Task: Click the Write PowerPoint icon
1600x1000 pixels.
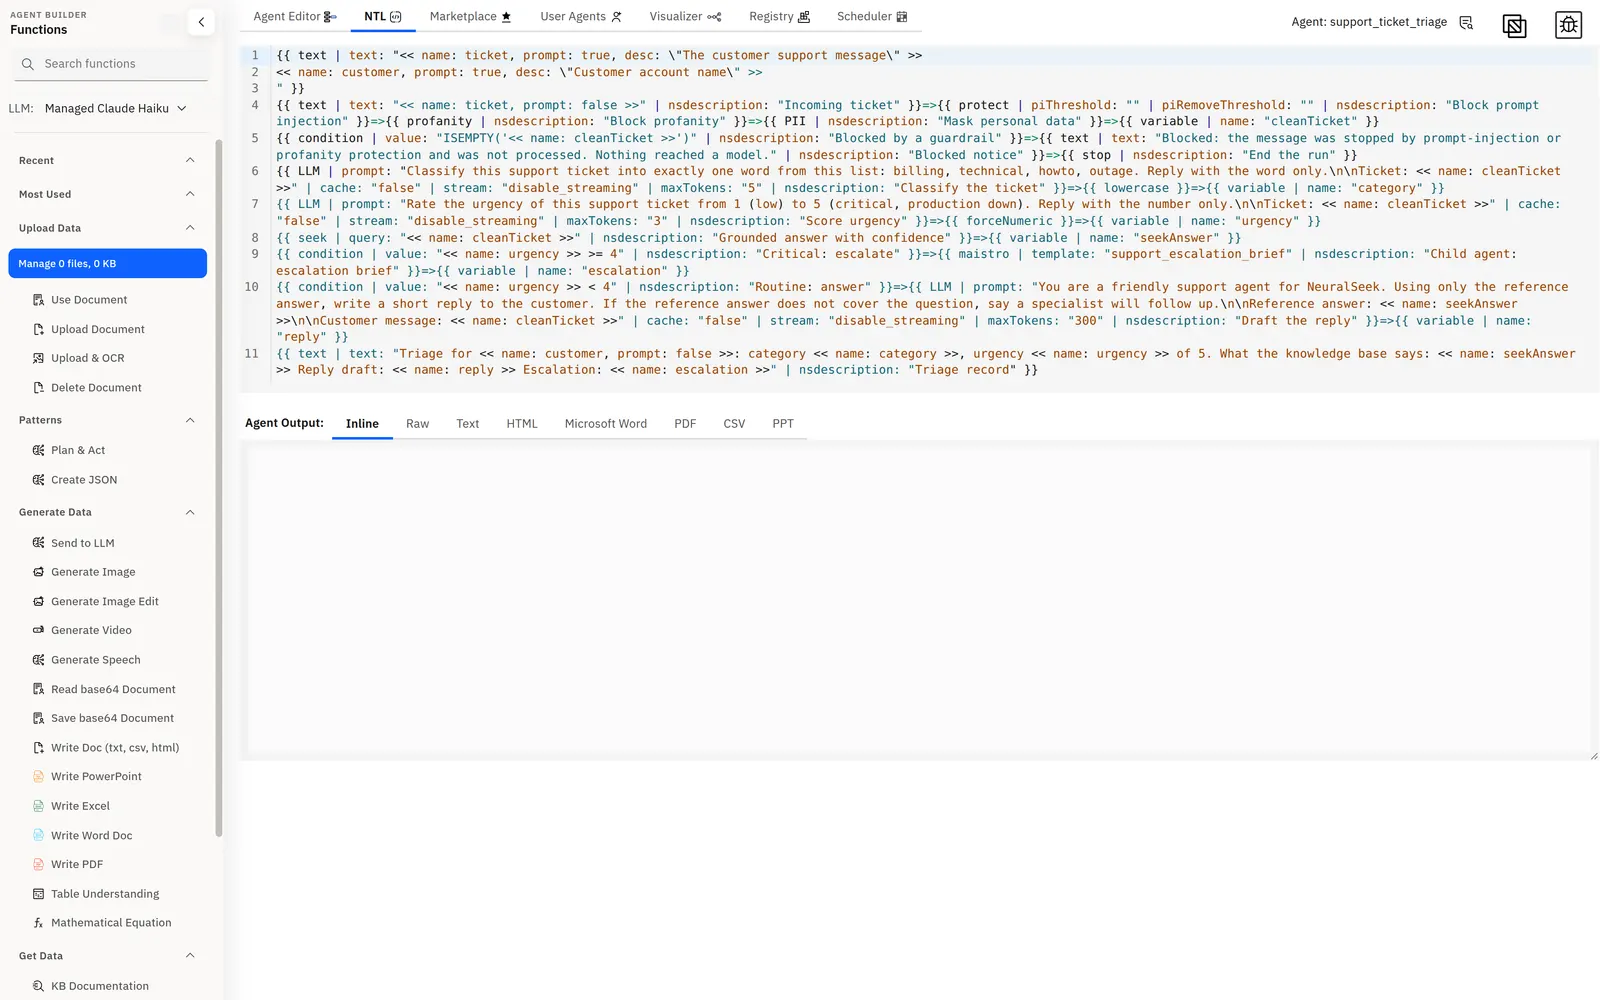Action: pyautogui.click(x=38, y=776)
